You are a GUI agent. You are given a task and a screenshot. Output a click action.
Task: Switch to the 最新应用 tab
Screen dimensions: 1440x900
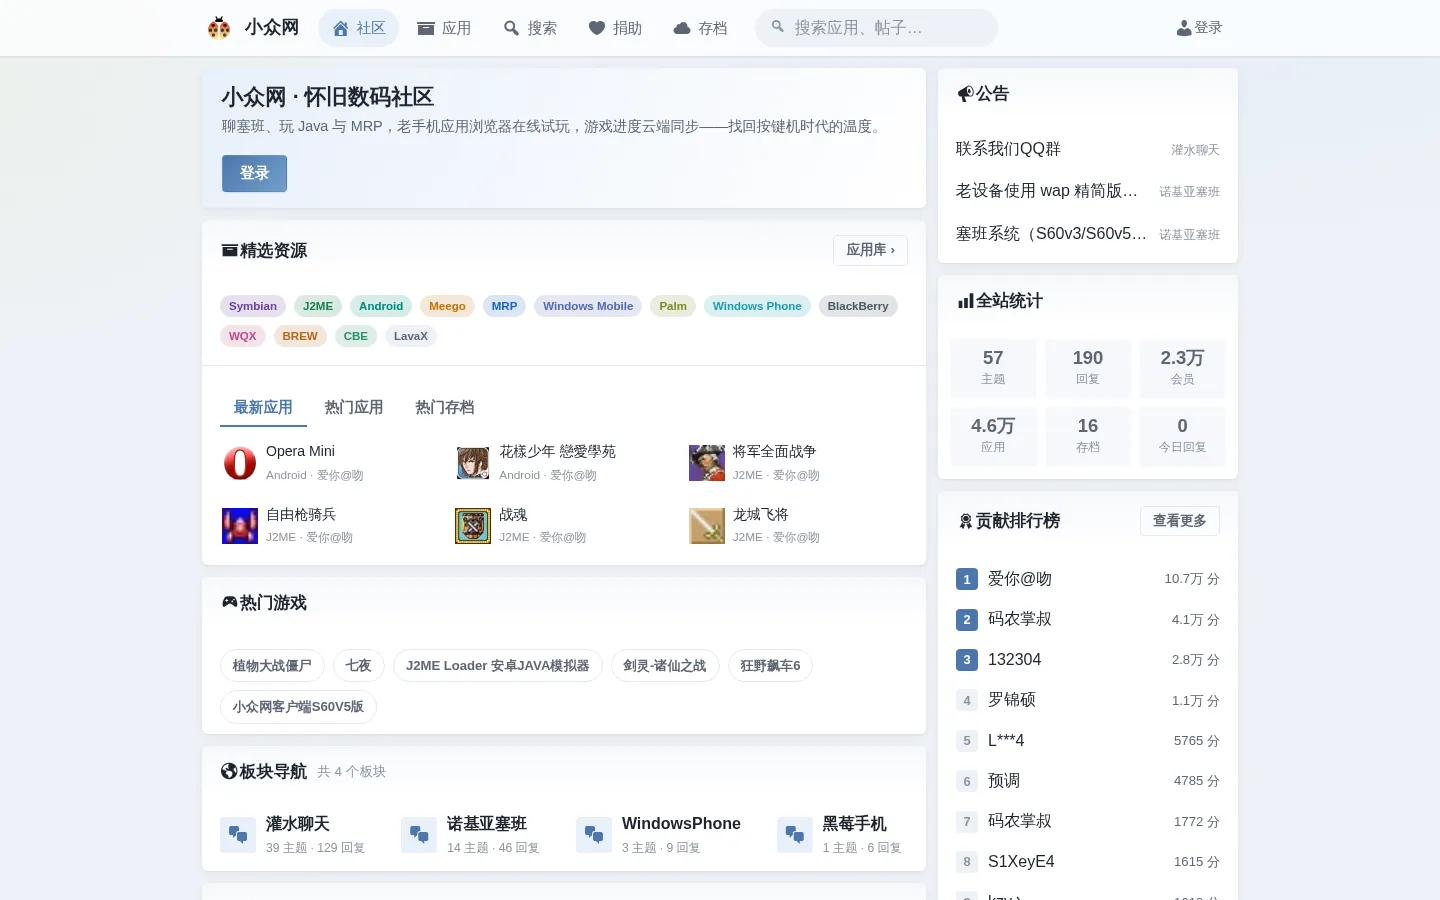tap(263, 407)
